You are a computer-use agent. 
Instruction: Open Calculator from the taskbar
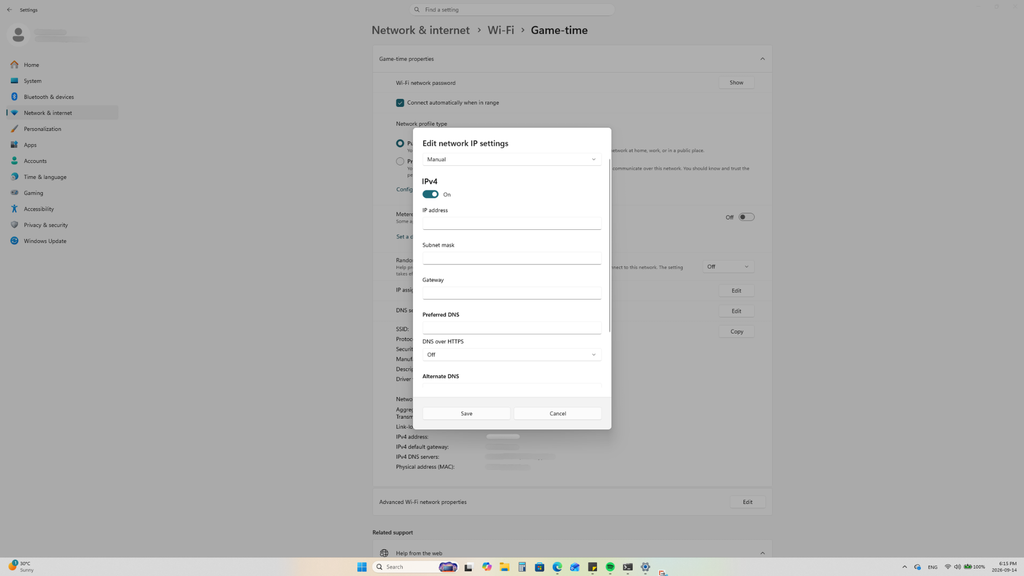pos(522,567)
